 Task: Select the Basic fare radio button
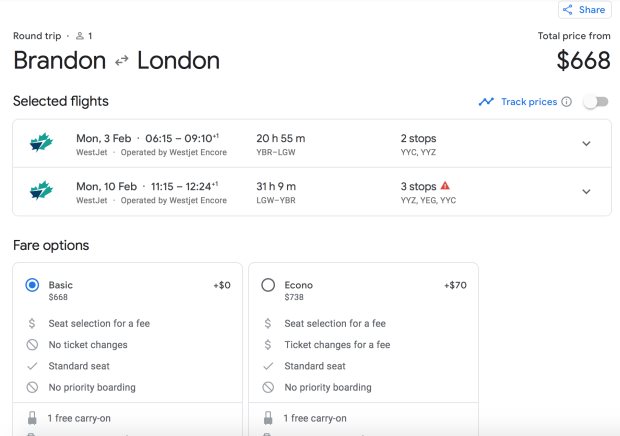pyautogui.click(x=32, y=285)
